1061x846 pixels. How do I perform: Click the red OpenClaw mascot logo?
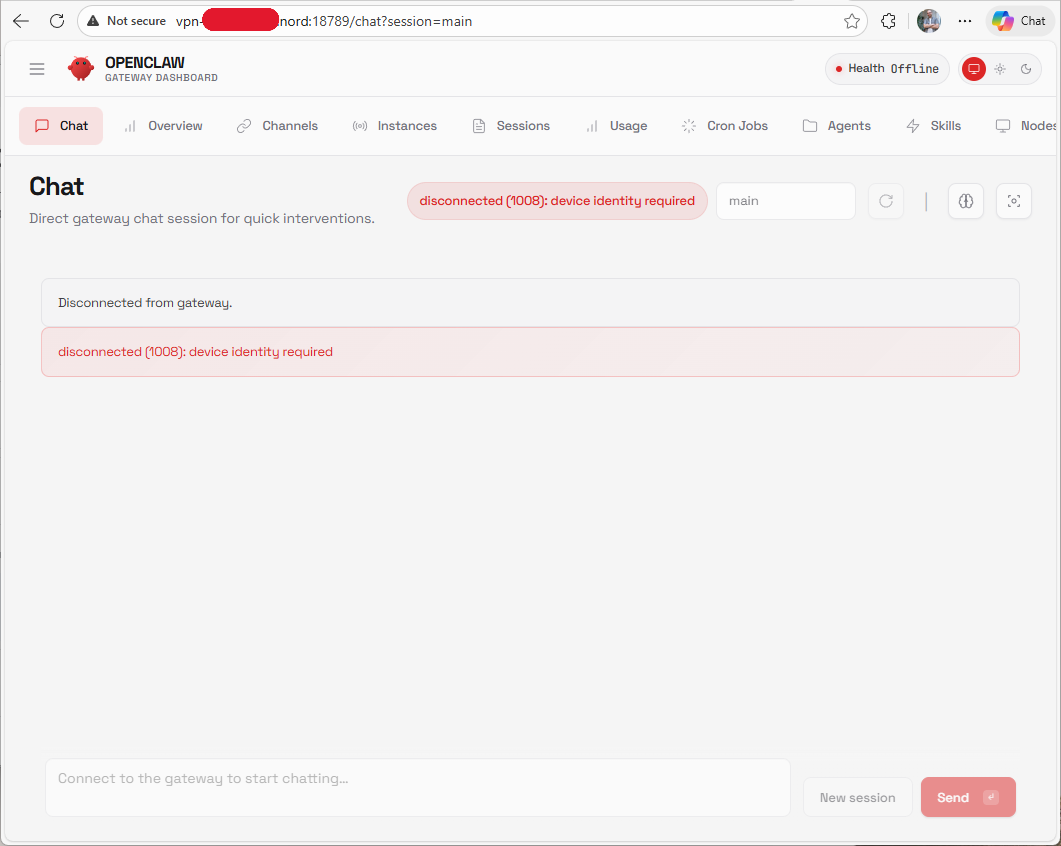tap(81, 69)
